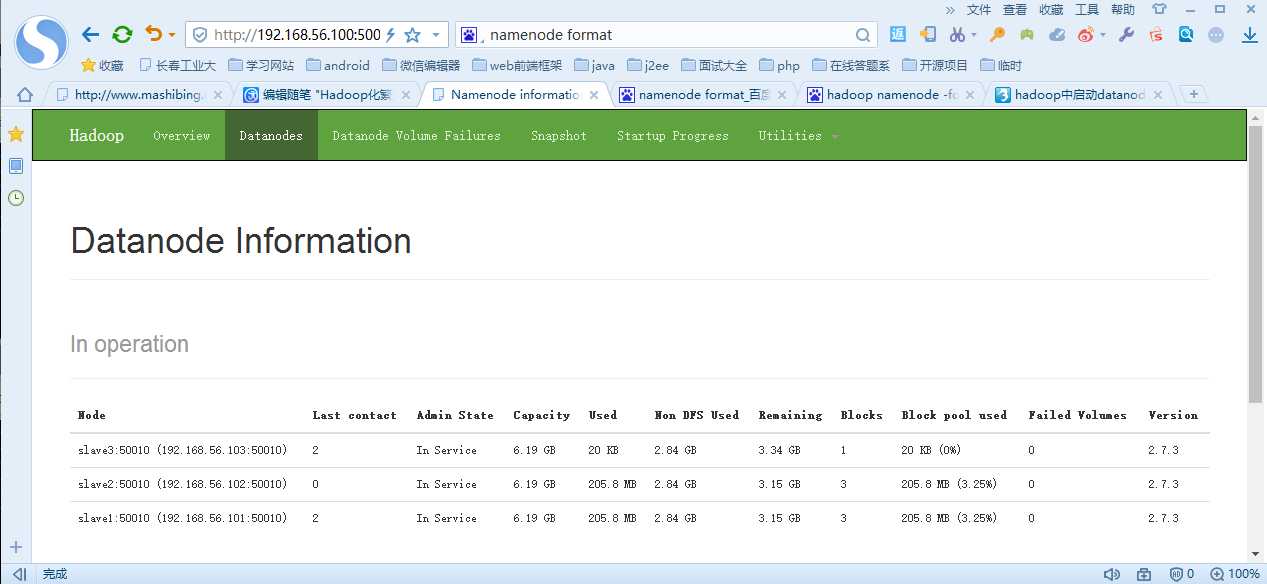
Task: Expand the Utilities dropdown menu
Action: (x=798, y=135)
